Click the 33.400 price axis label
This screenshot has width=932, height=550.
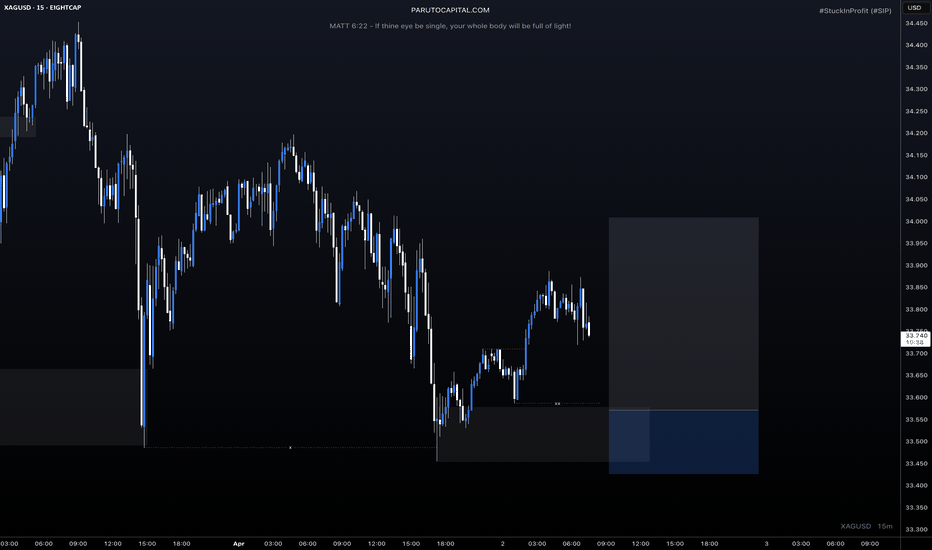916,485
